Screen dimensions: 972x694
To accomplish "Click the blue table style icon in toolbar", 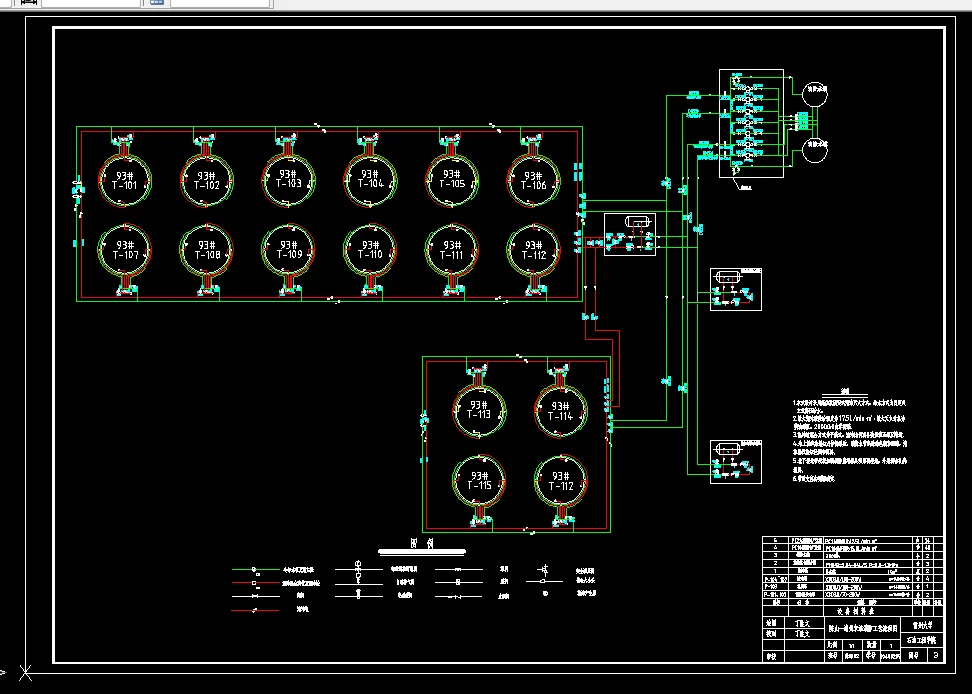I will 157,2.
